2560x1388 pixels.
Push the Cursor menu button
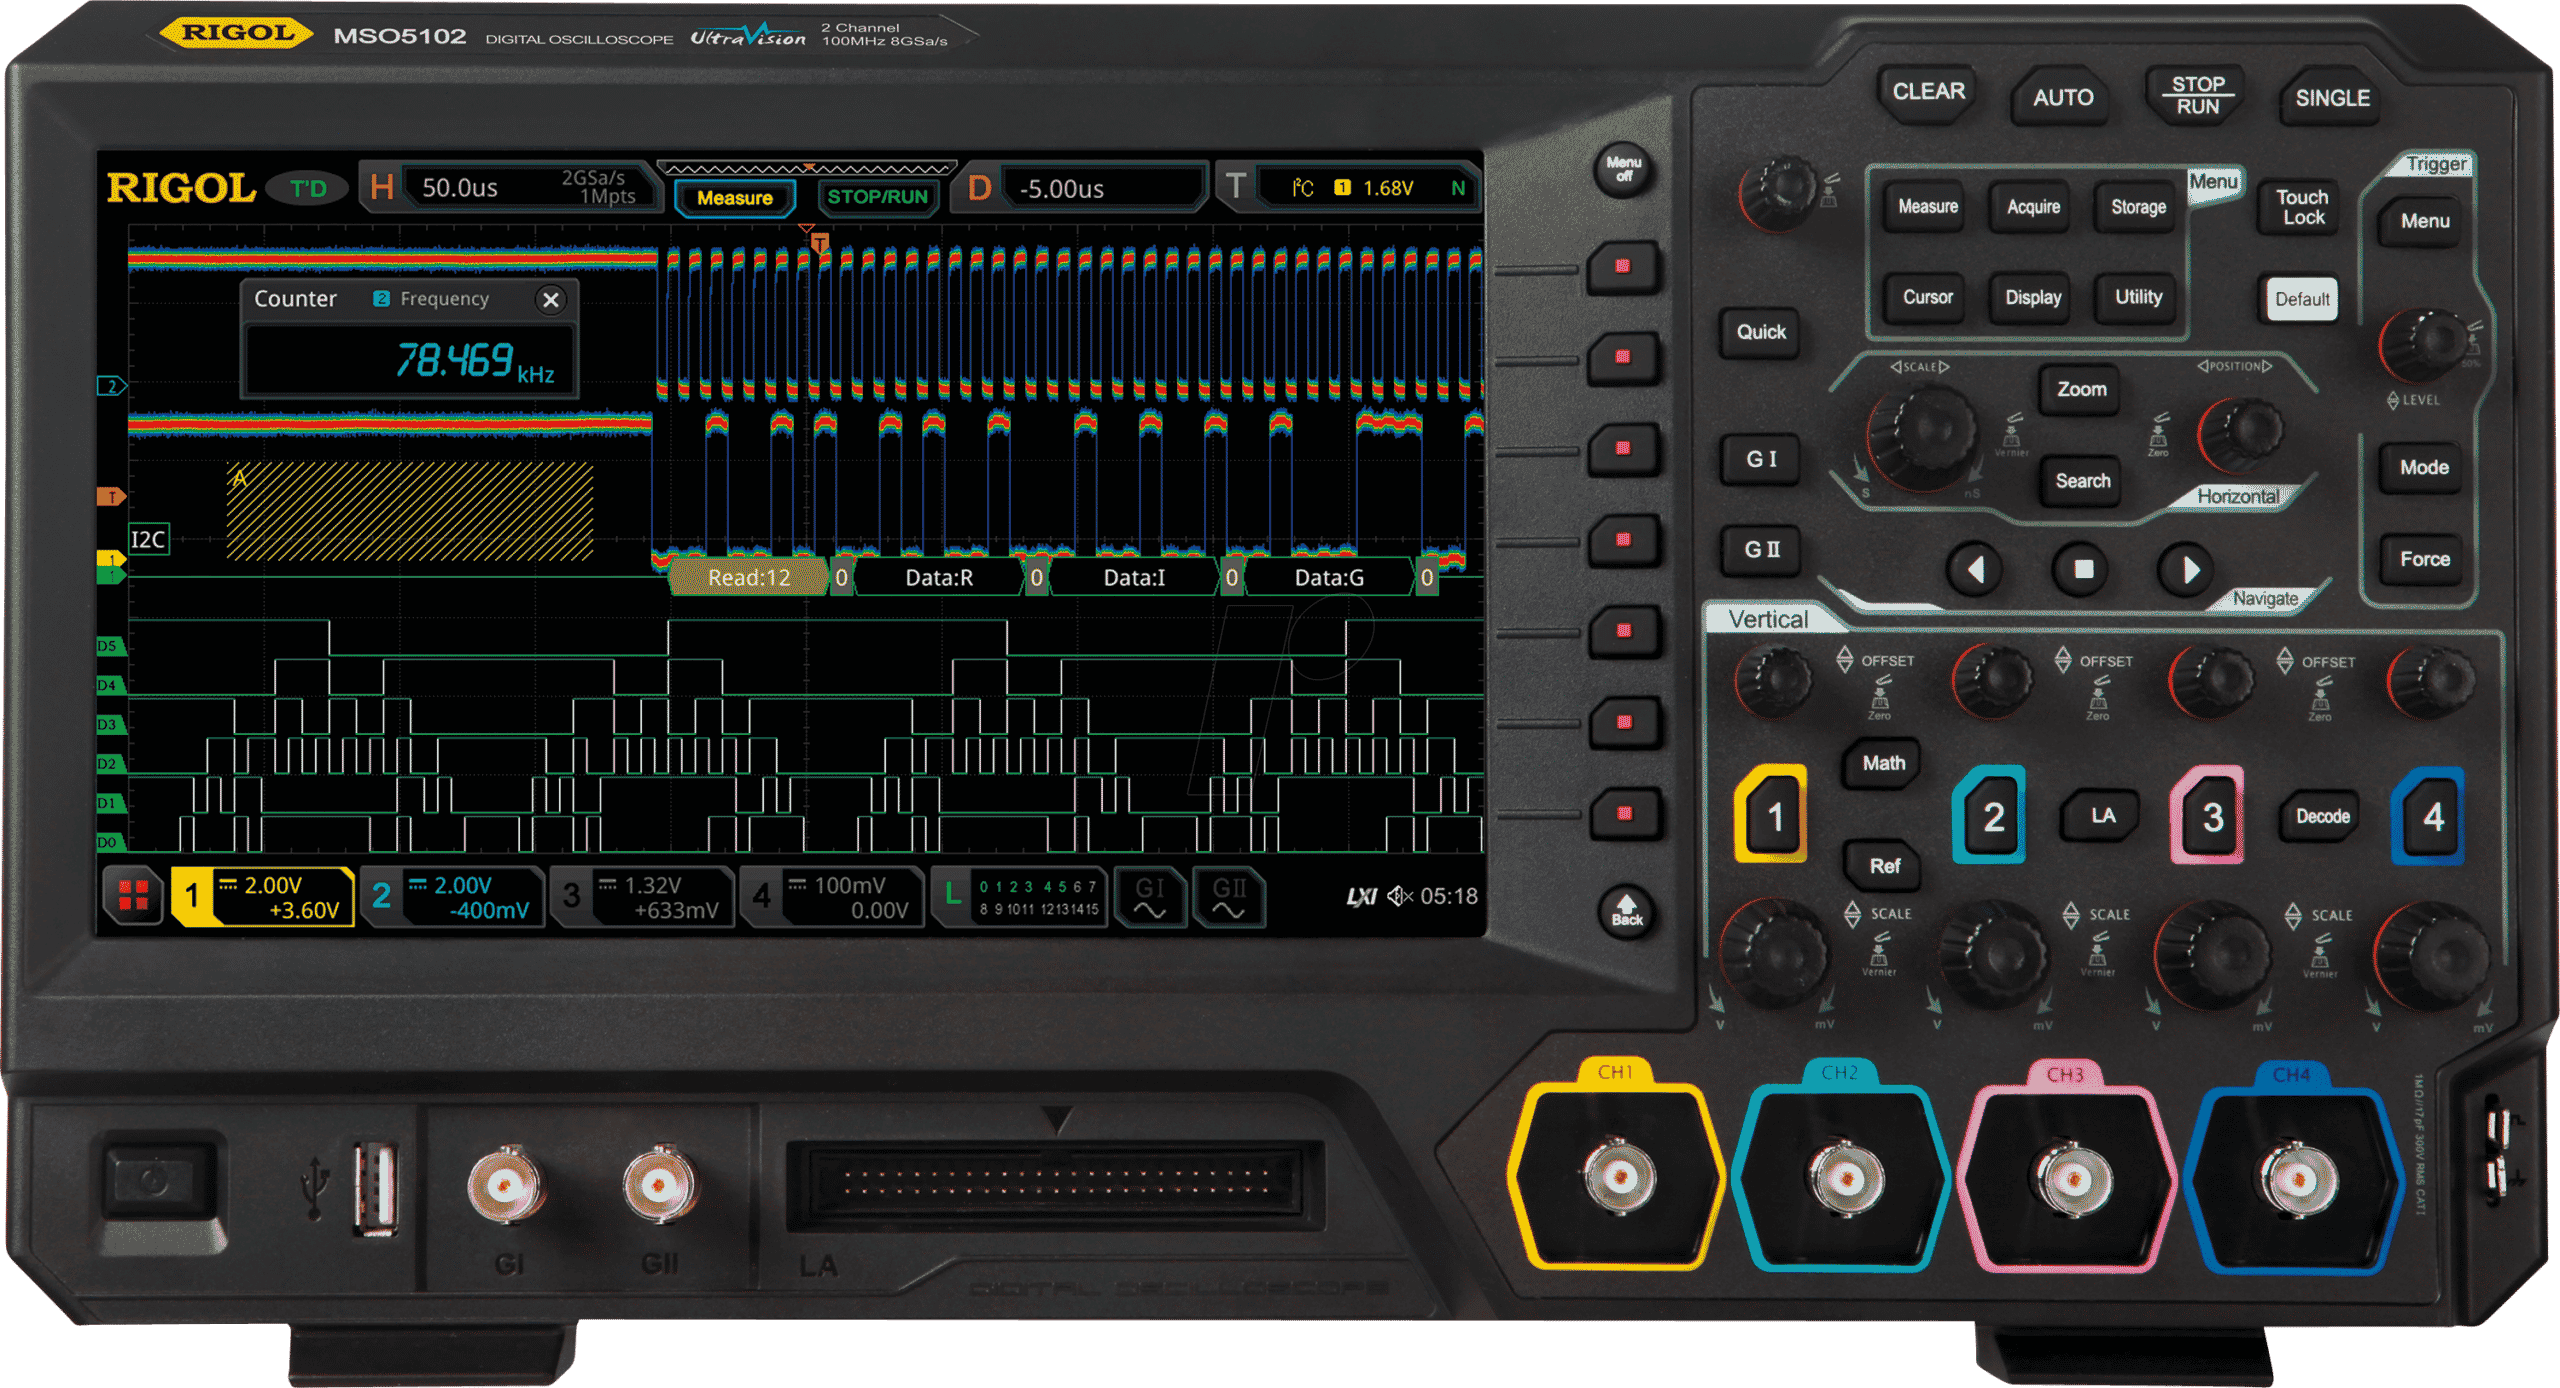pos(1927,297)
